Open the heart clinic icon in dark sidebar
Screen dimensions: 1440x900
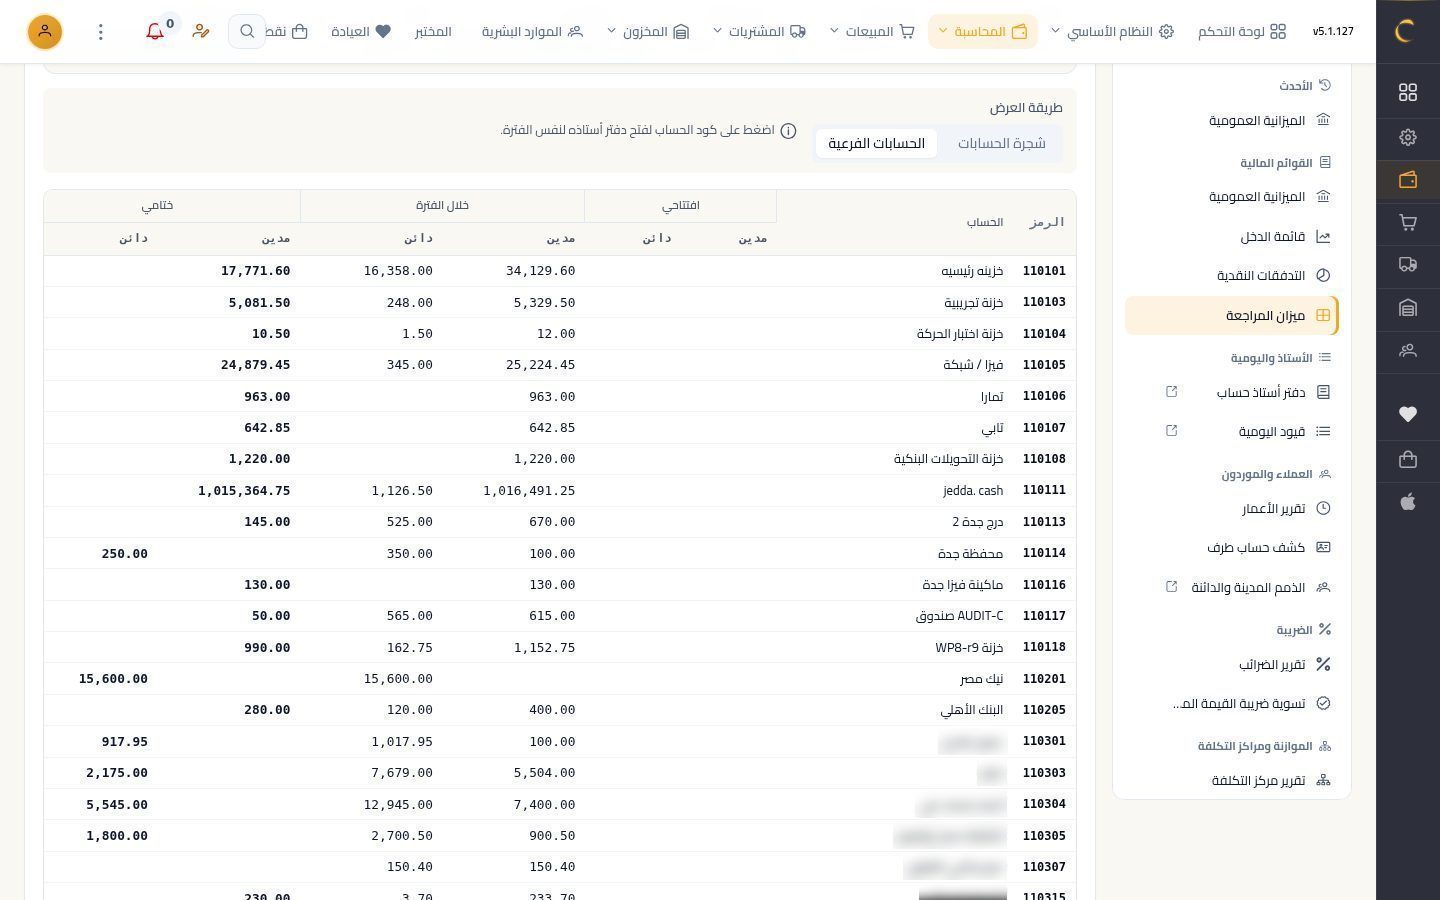[1408, 414]
